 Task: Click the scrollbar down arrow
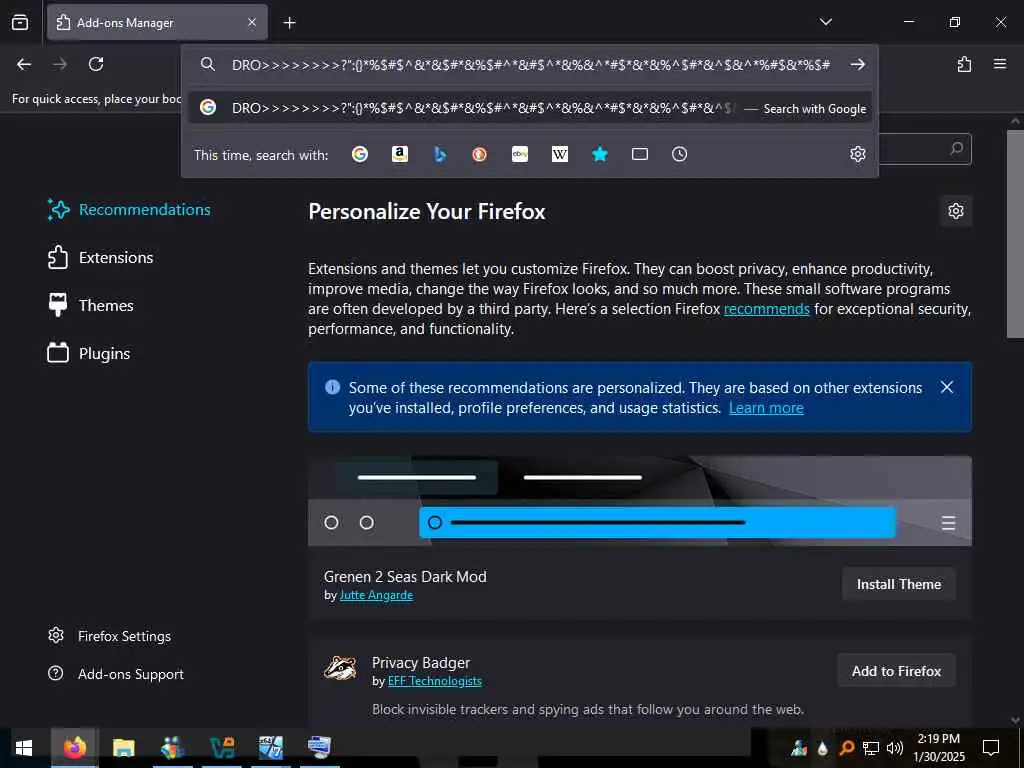pyautogui.click(x=1015, y=720)
